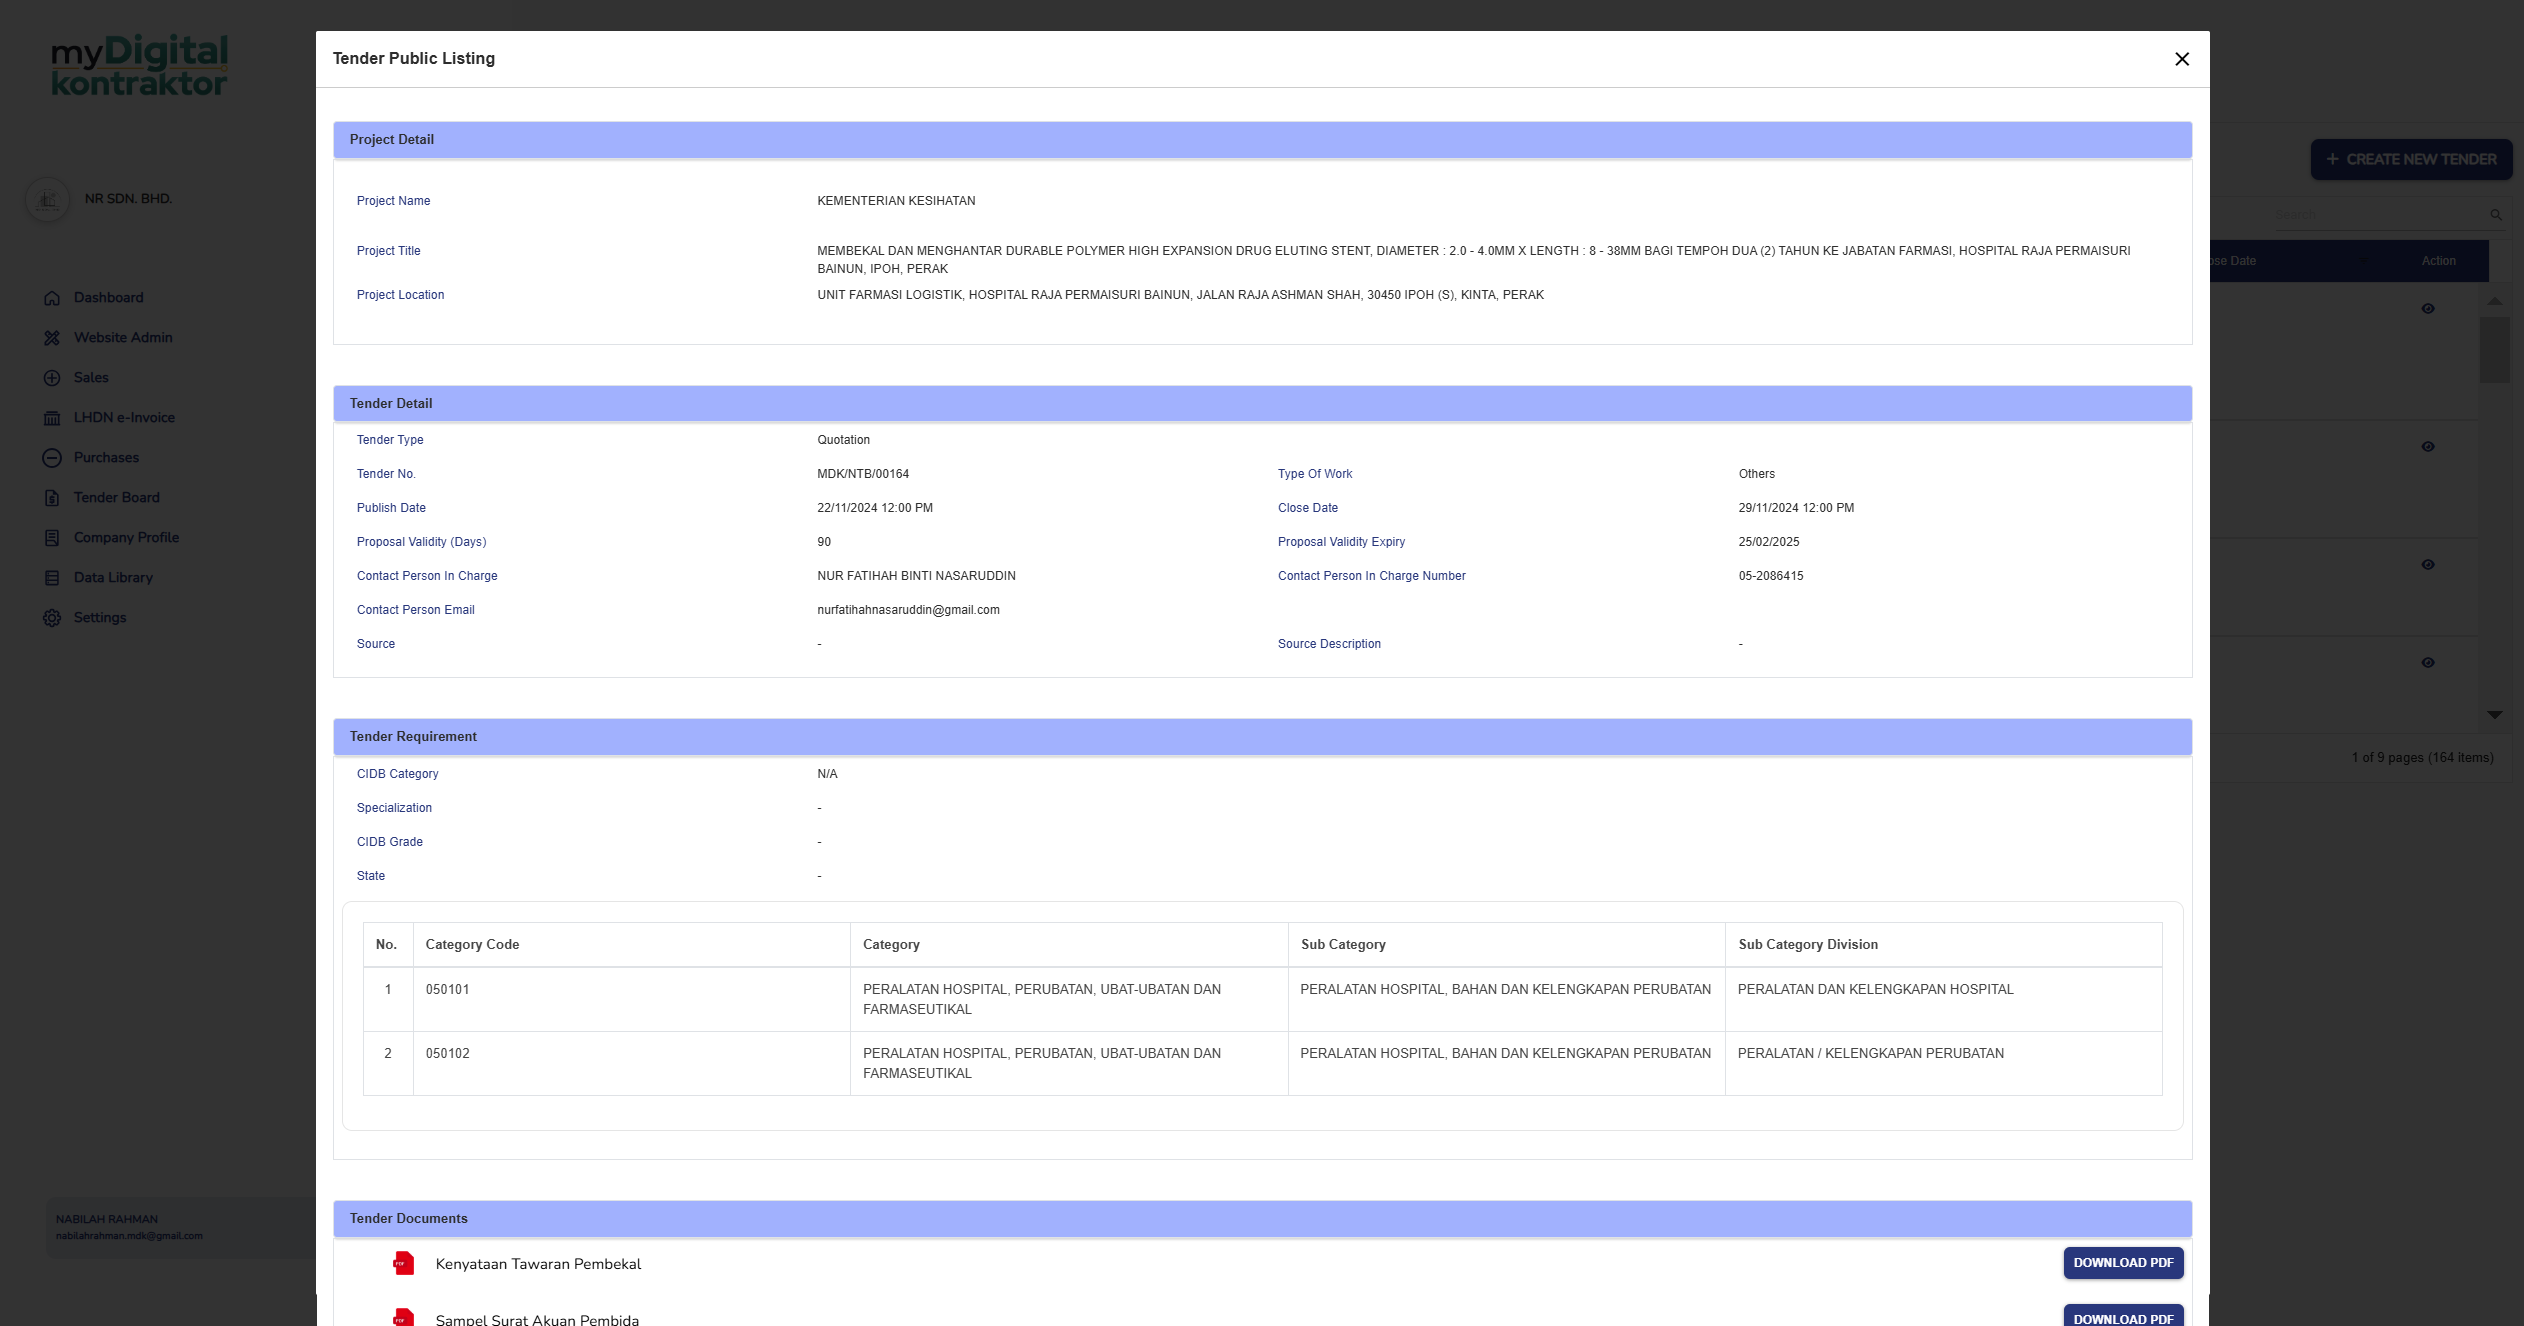Click the Company Profile icon

52,538
